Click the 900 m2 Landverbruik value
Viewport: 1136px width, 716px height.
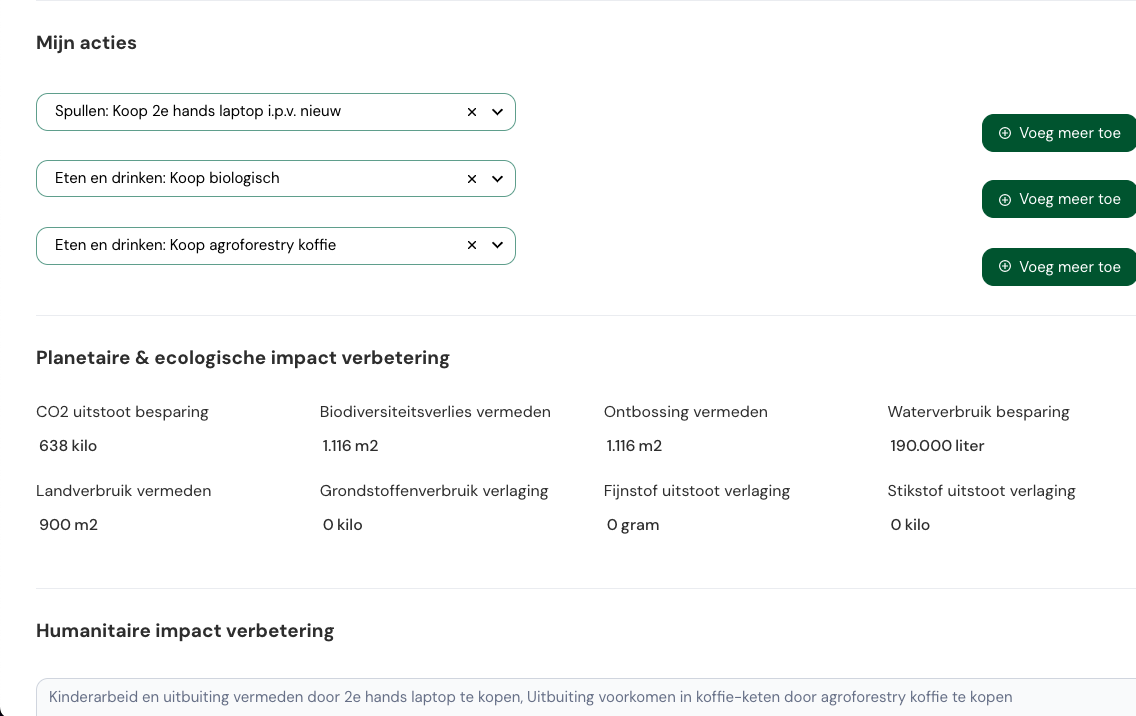coord(68,525)
